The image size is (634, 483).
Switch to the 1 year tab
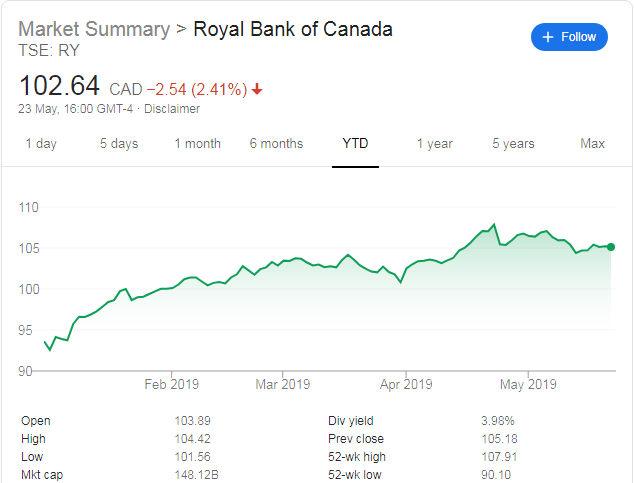pyautogui.click(x=434, y=144)
